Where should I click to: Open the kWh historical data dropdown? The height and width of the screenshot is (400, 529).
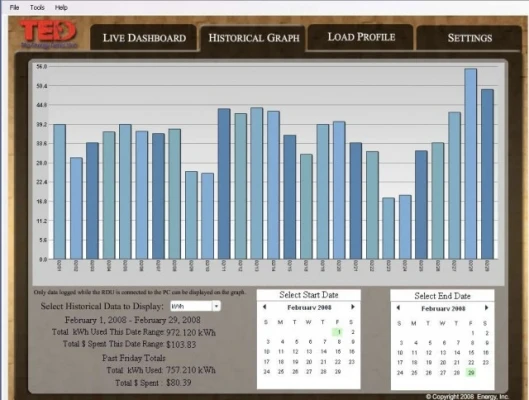(195, 306)
